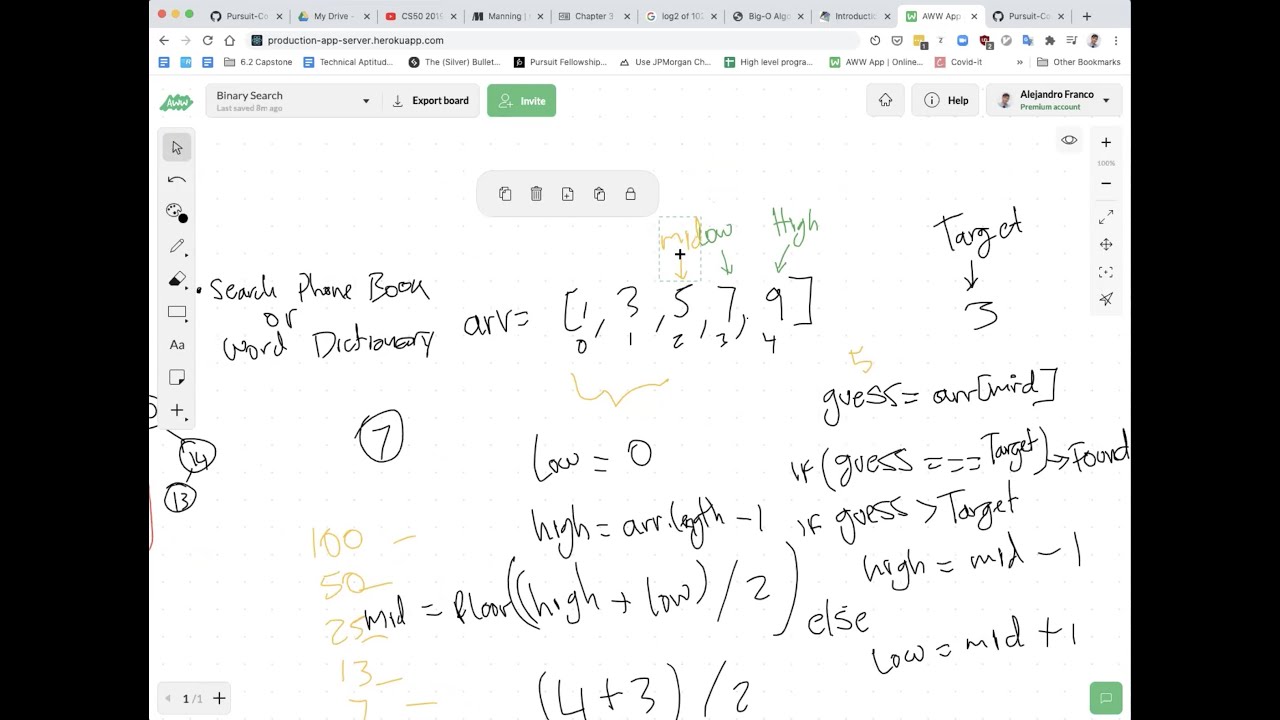The height and width of the screenshot is (720, 1280).
Task: Go back in browser history
Action: tap(164, 40)
